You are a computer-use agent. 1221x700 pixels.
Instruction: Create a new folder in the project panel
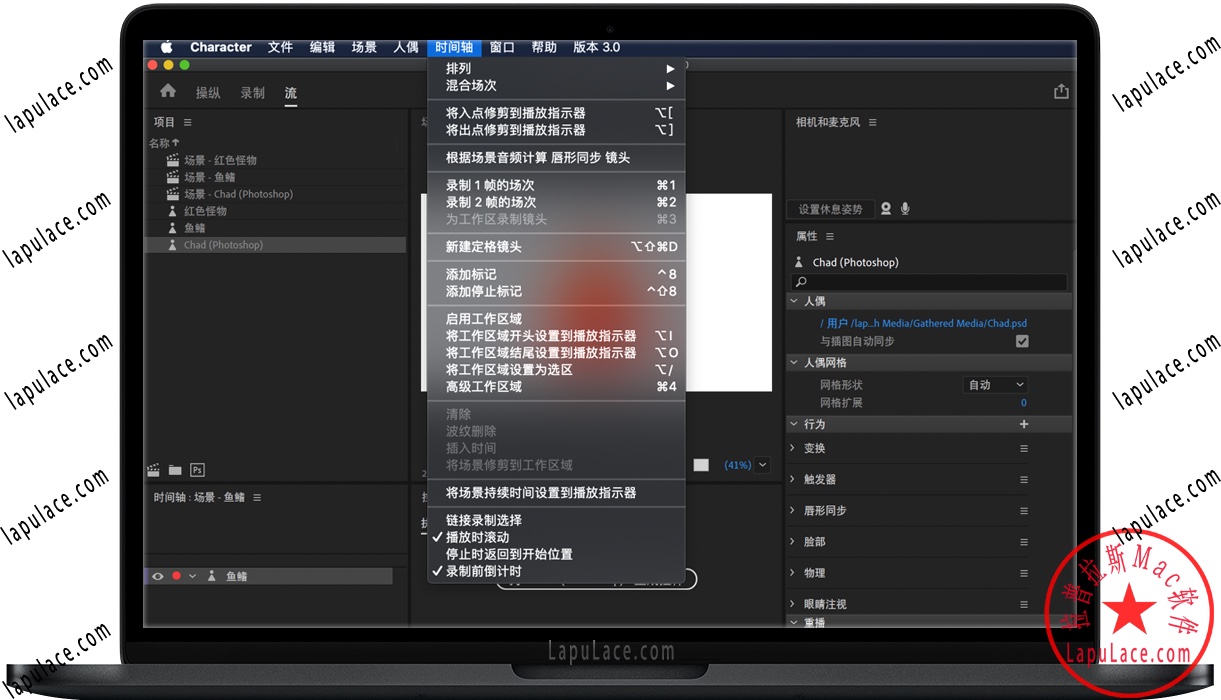pos(174,469)
